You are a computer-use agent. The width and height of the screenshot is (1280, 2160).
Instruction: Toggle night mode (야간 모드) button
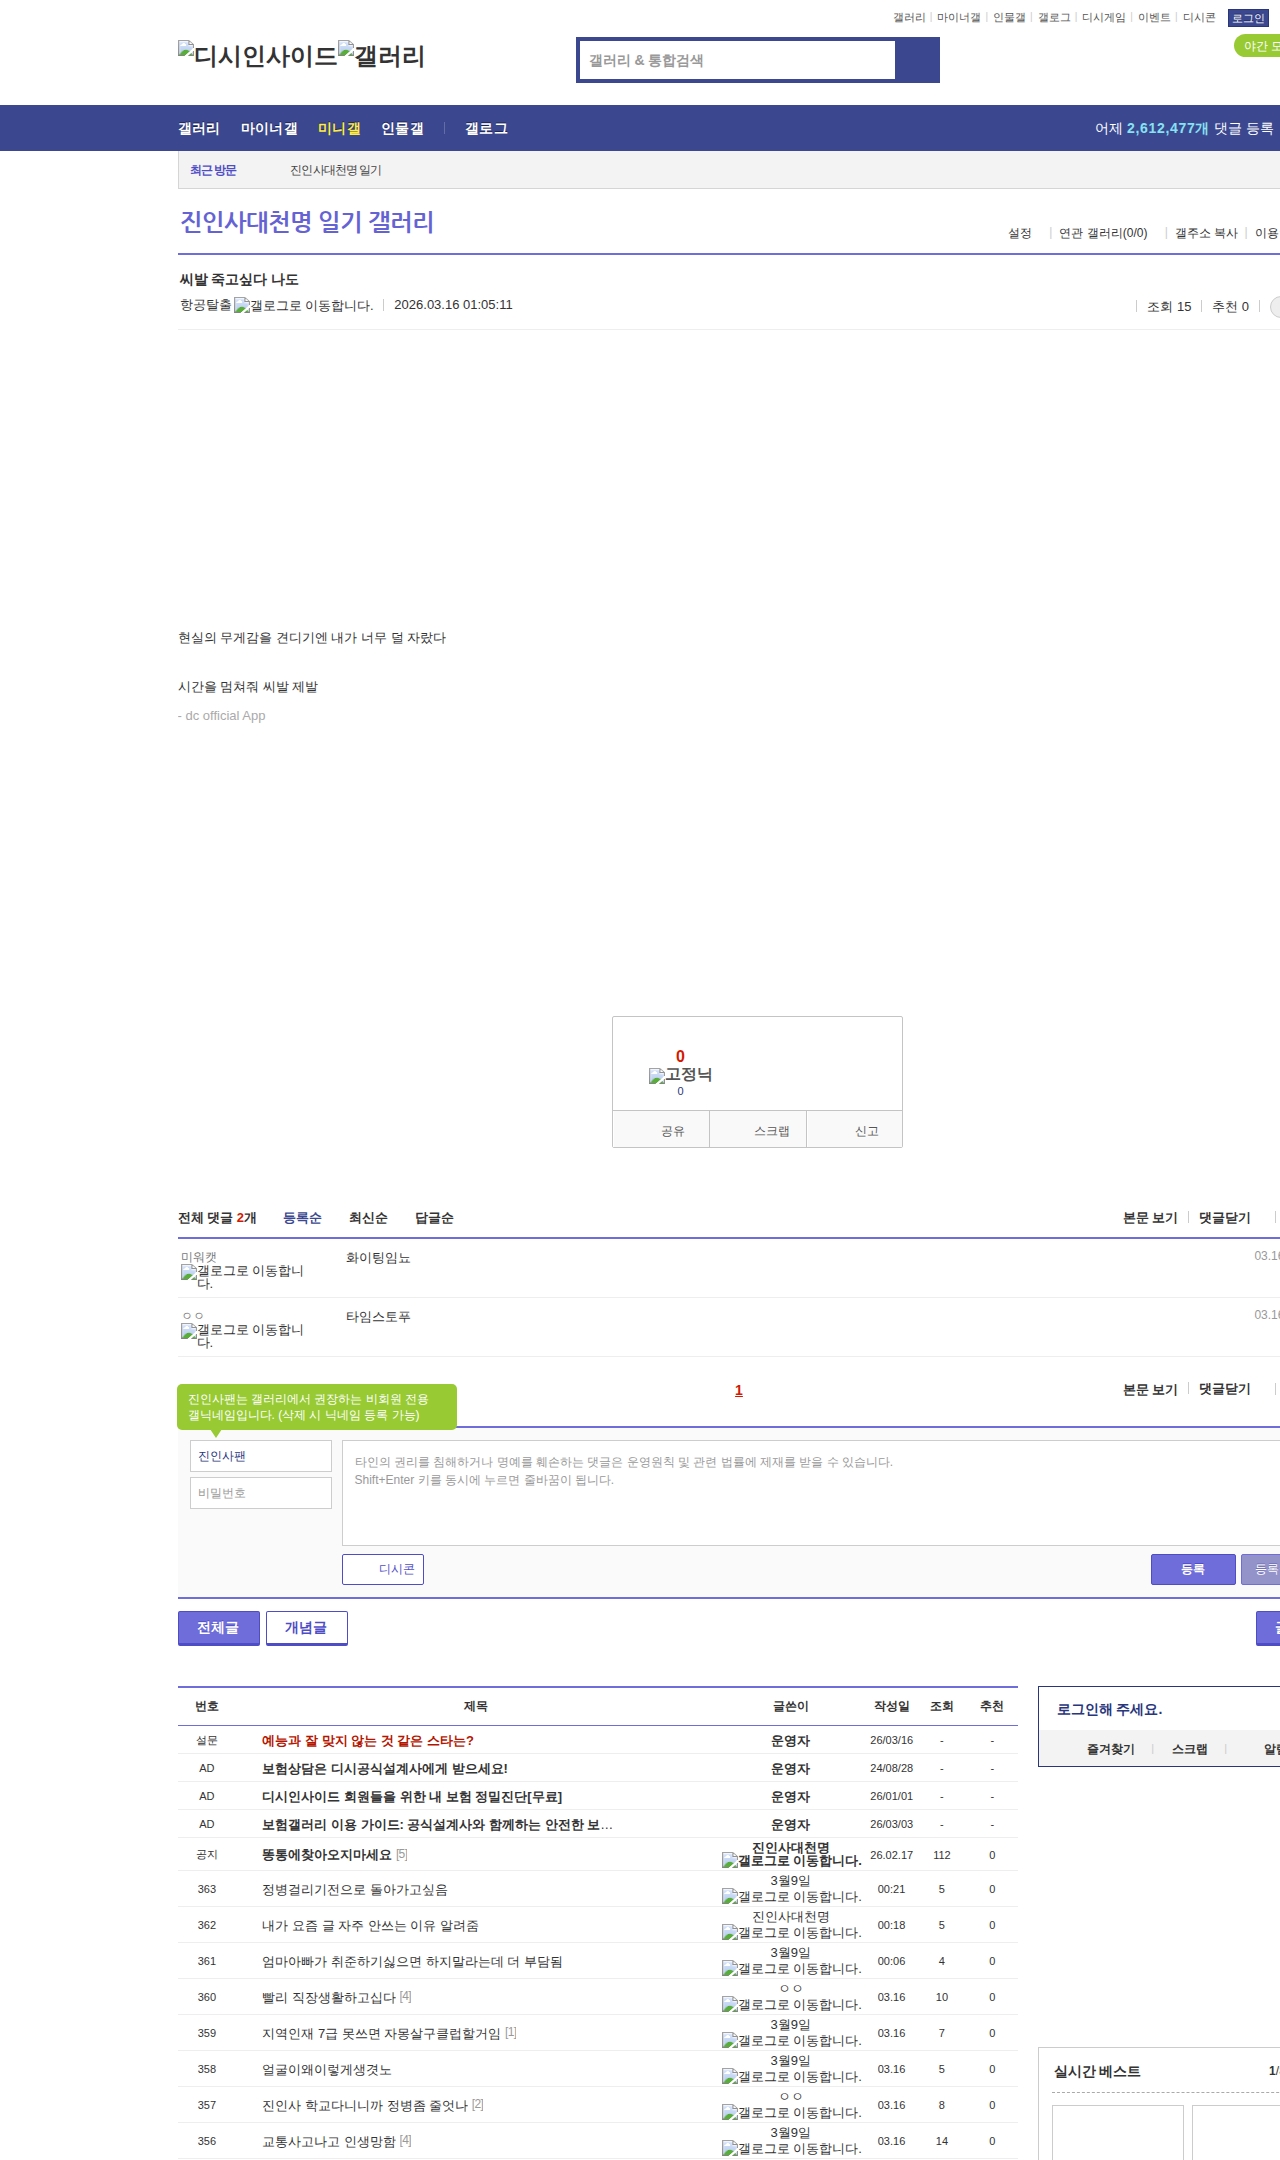tap(1257, 46)
